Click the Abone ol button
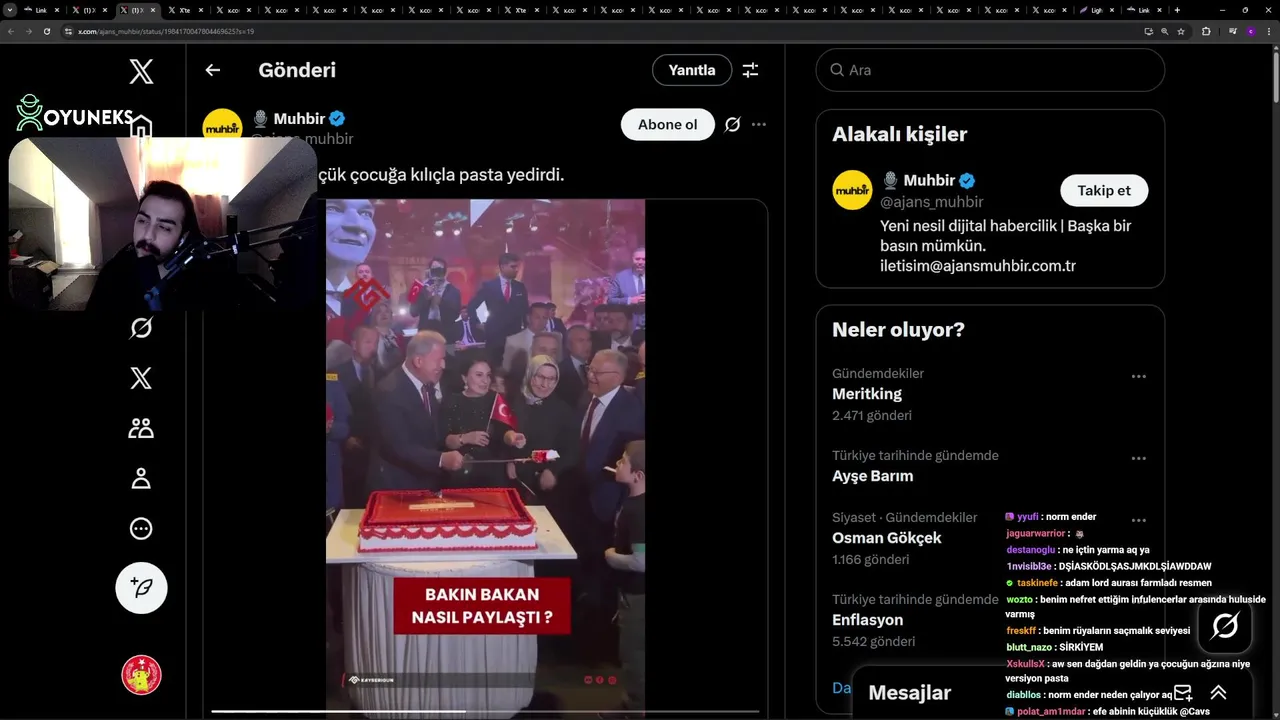 [x=667, y=125]
